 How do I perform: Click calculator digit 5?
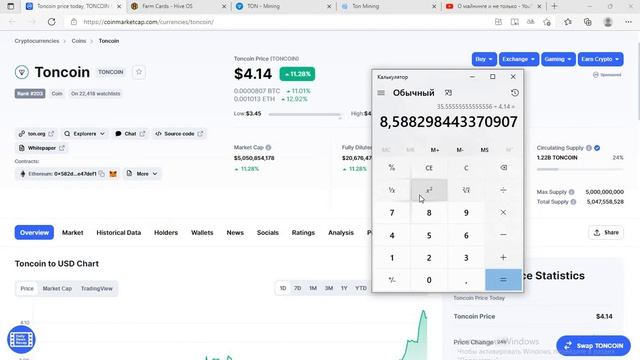pyautogui.click(x=429, y=235)
